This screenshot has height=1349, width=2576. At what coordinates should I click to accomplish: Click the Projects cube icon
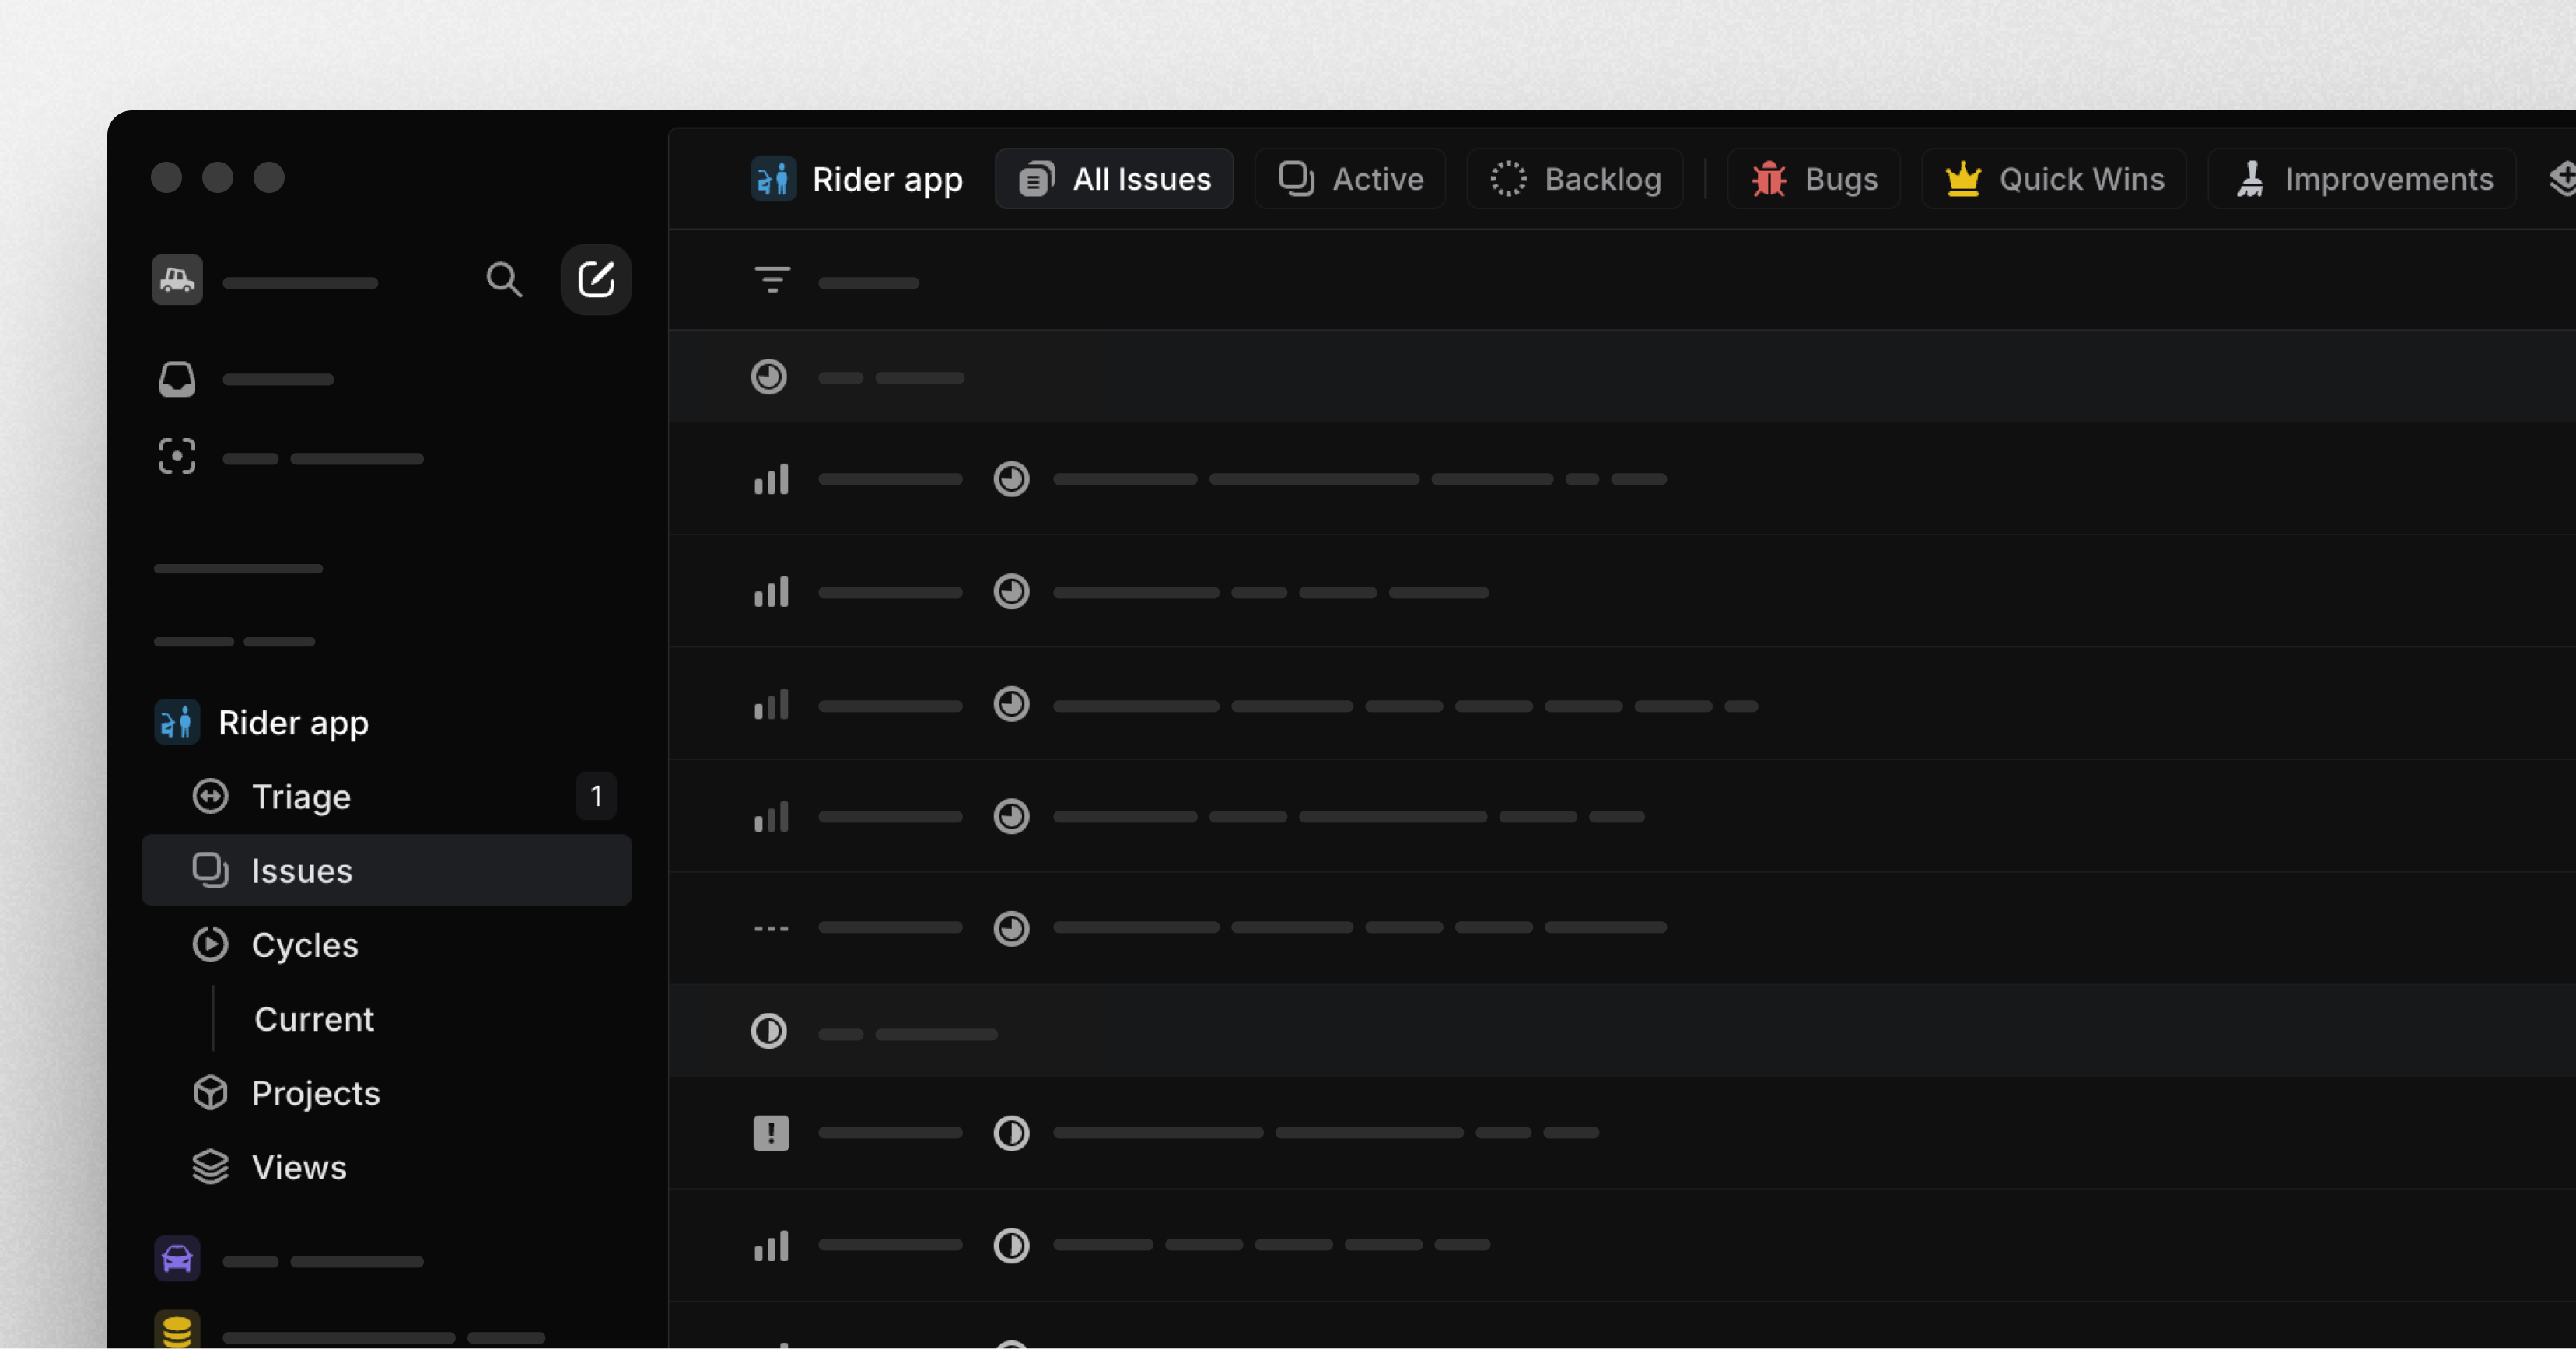click(x=210, y=1093)
